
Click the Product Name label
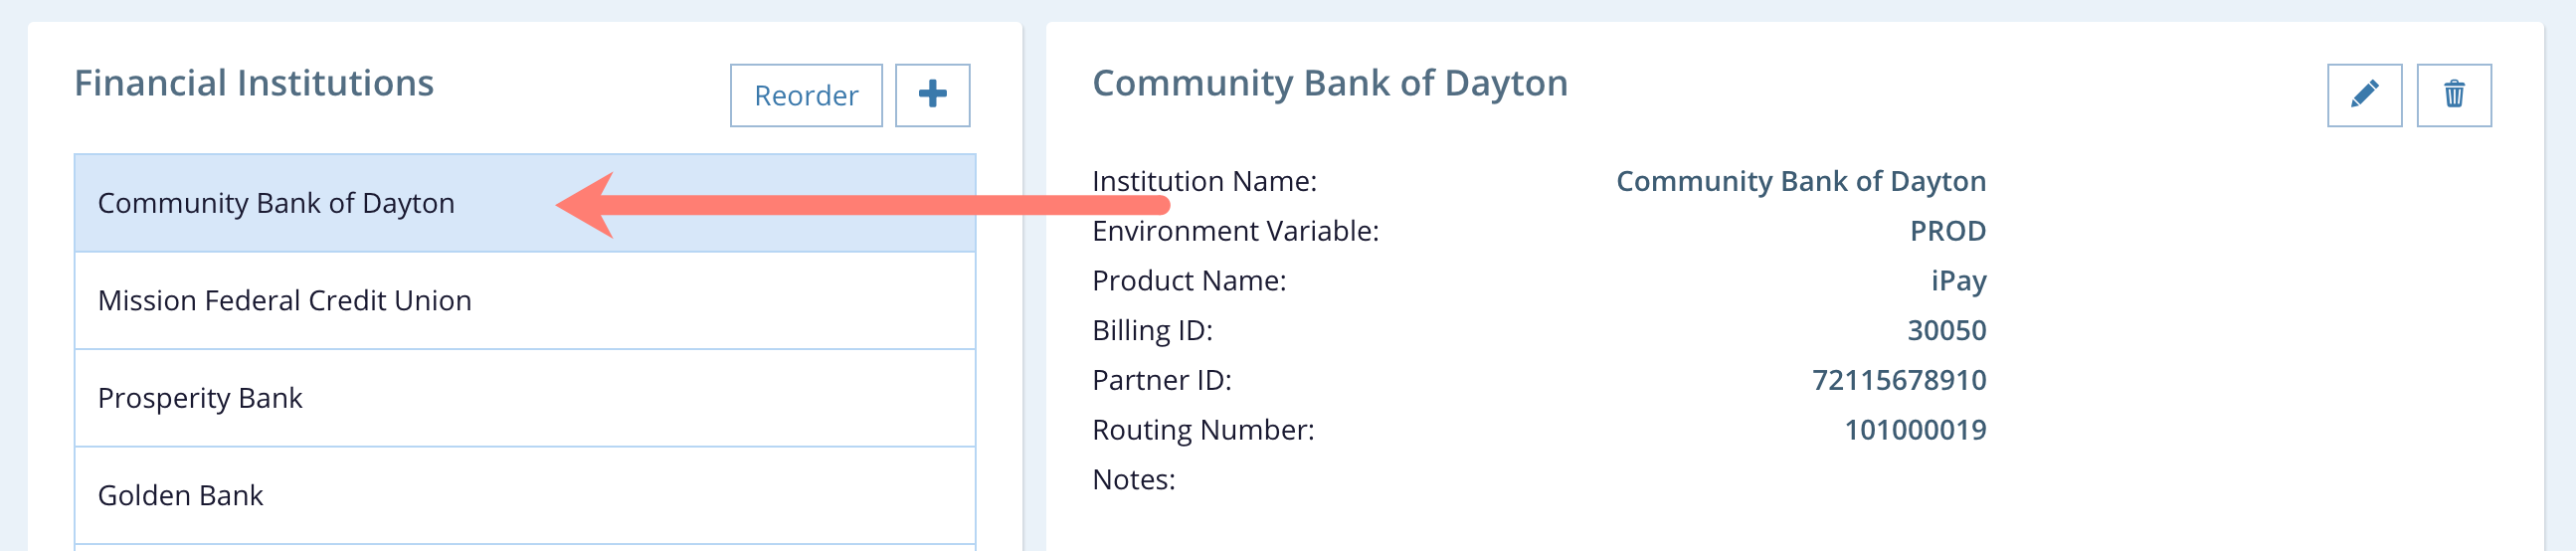coord(1189,281)
